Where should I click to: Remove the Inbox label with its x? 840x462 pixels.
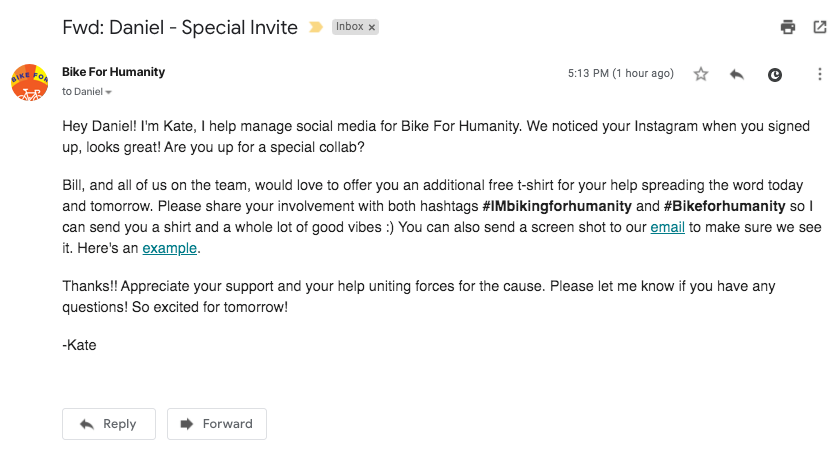pyautogui.click(x=372, y=27)
